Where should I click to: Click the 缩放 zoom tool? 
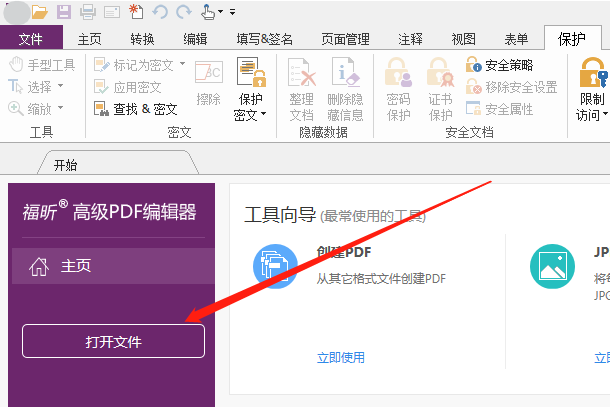(x=30, y=109)
